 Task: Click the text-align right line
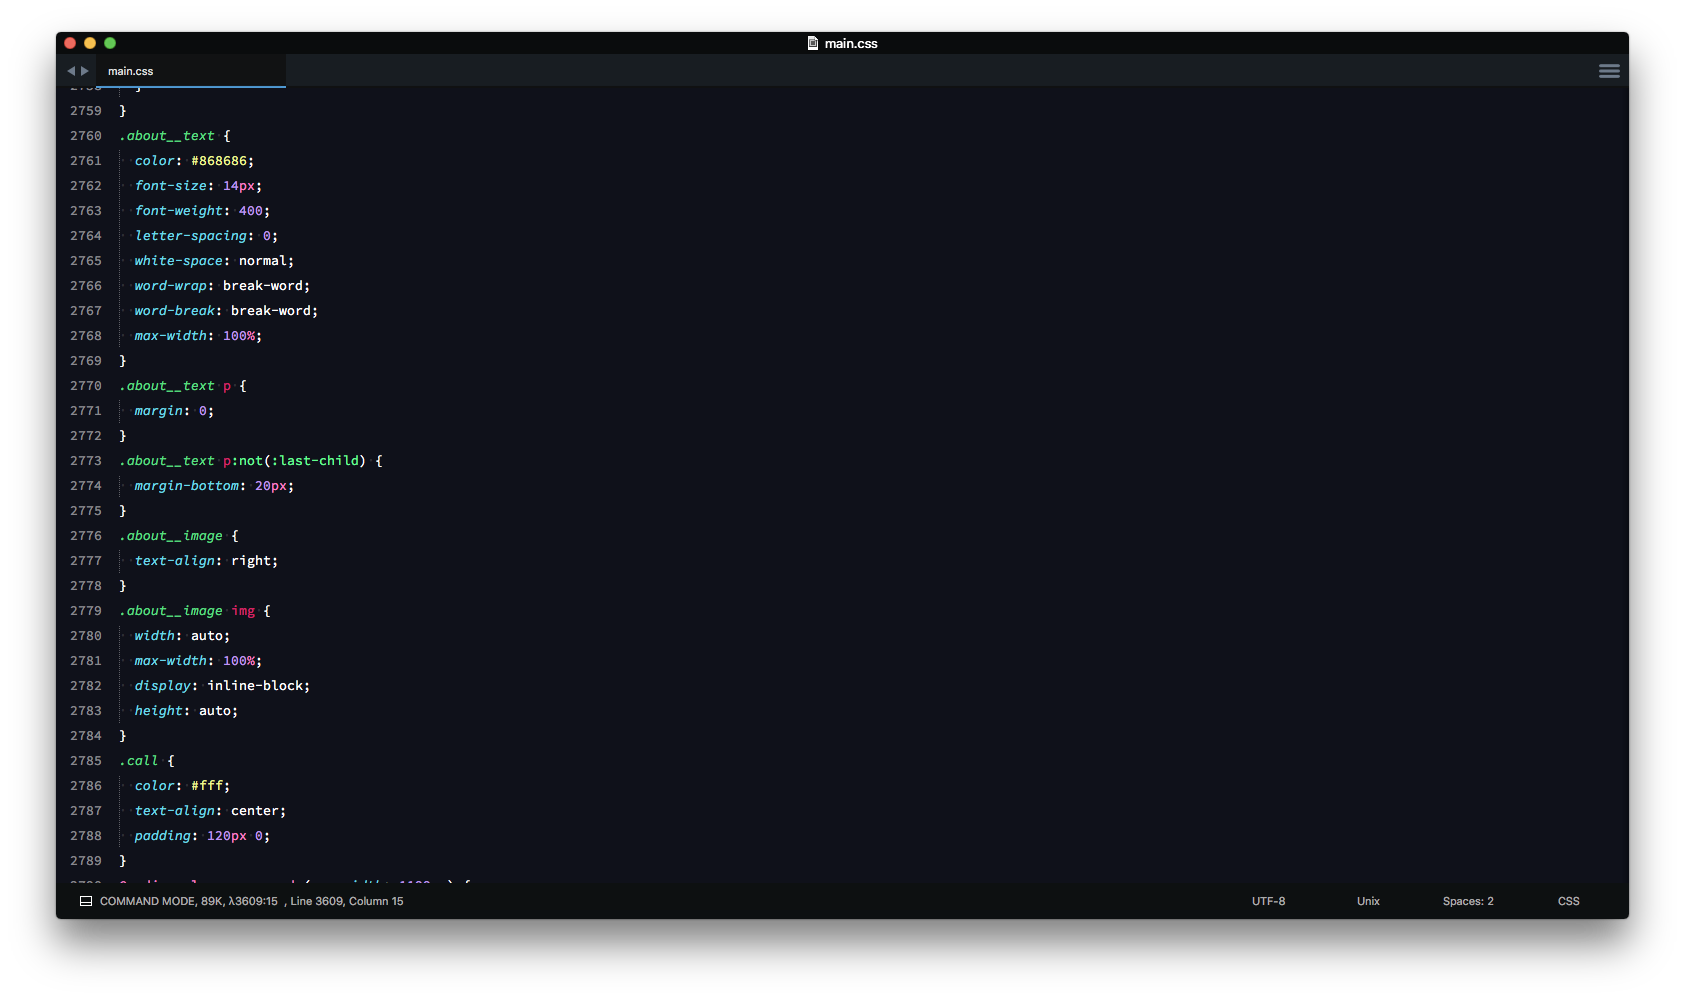point(206,561)
